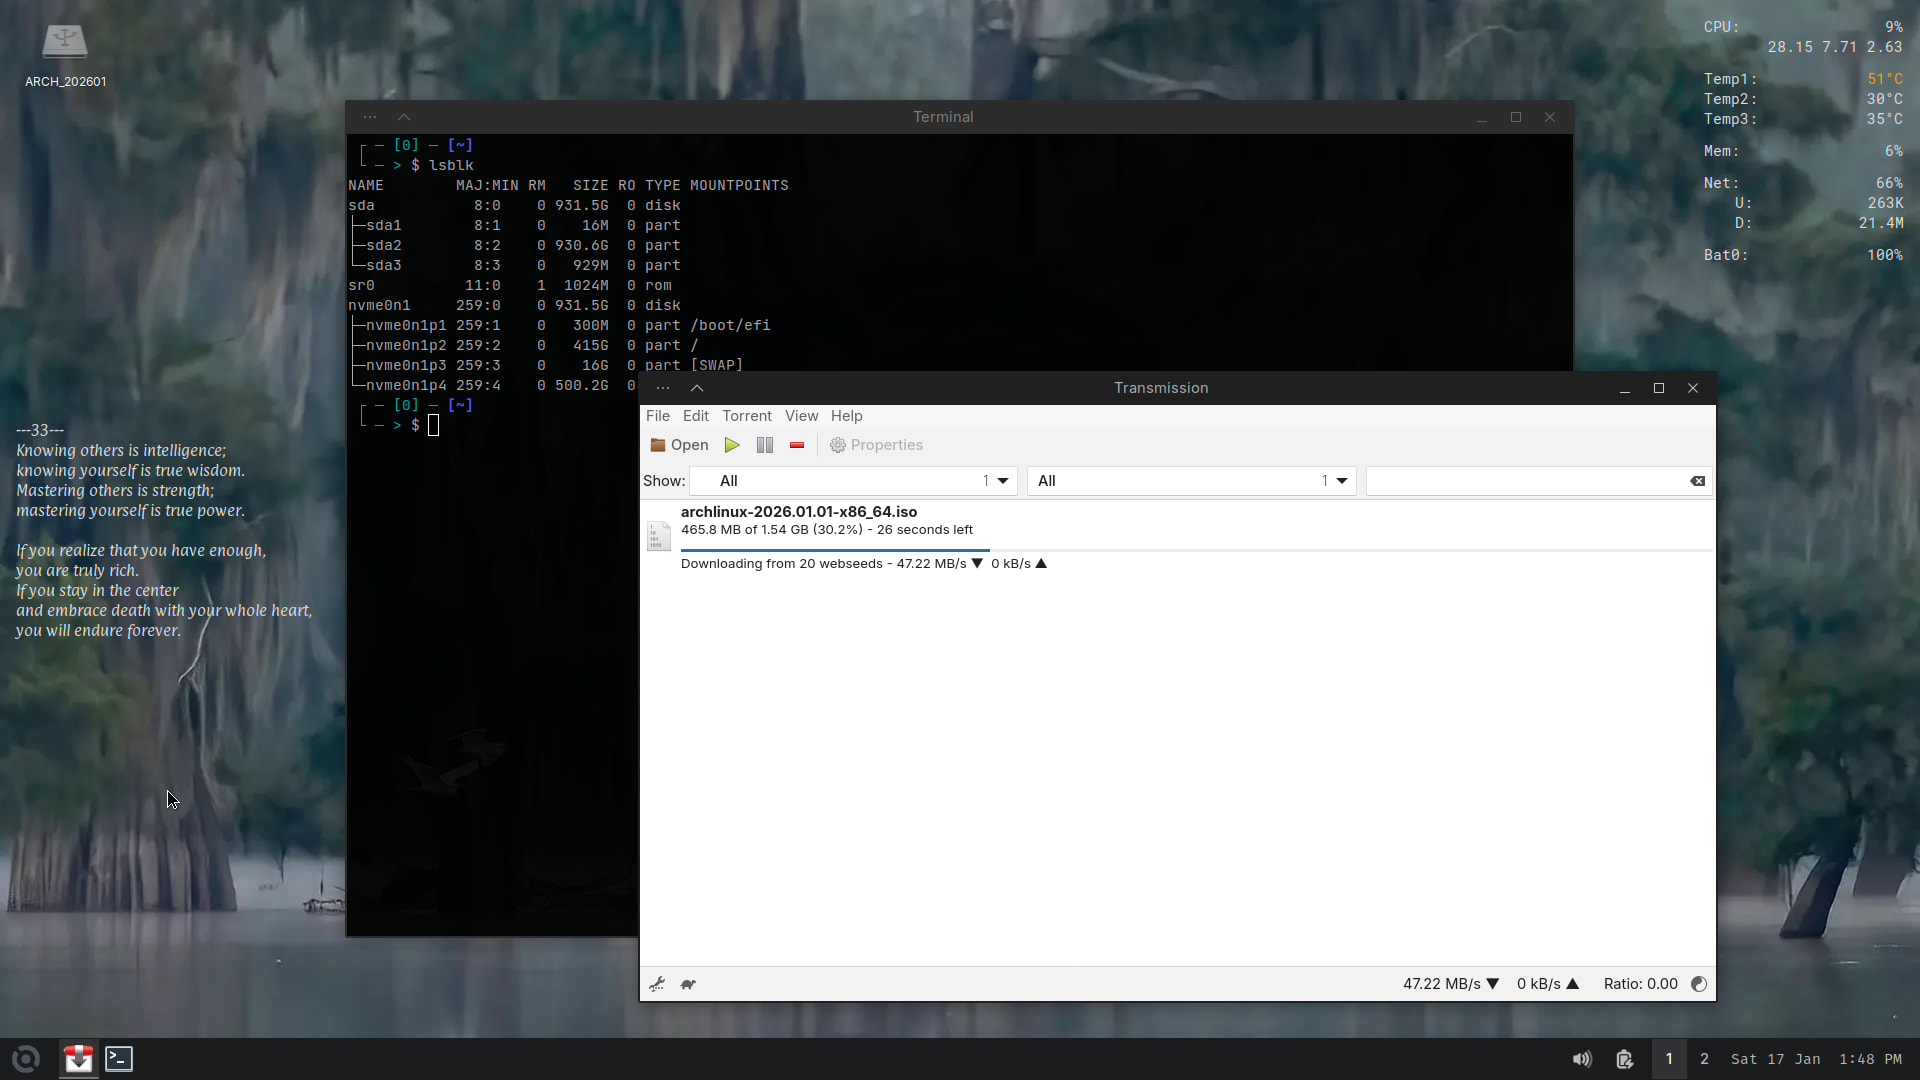The height and width of the screenshot is (1080, 1920).
Task: Click the Open torrent toolbar button
Action: [x=679, y=445]
